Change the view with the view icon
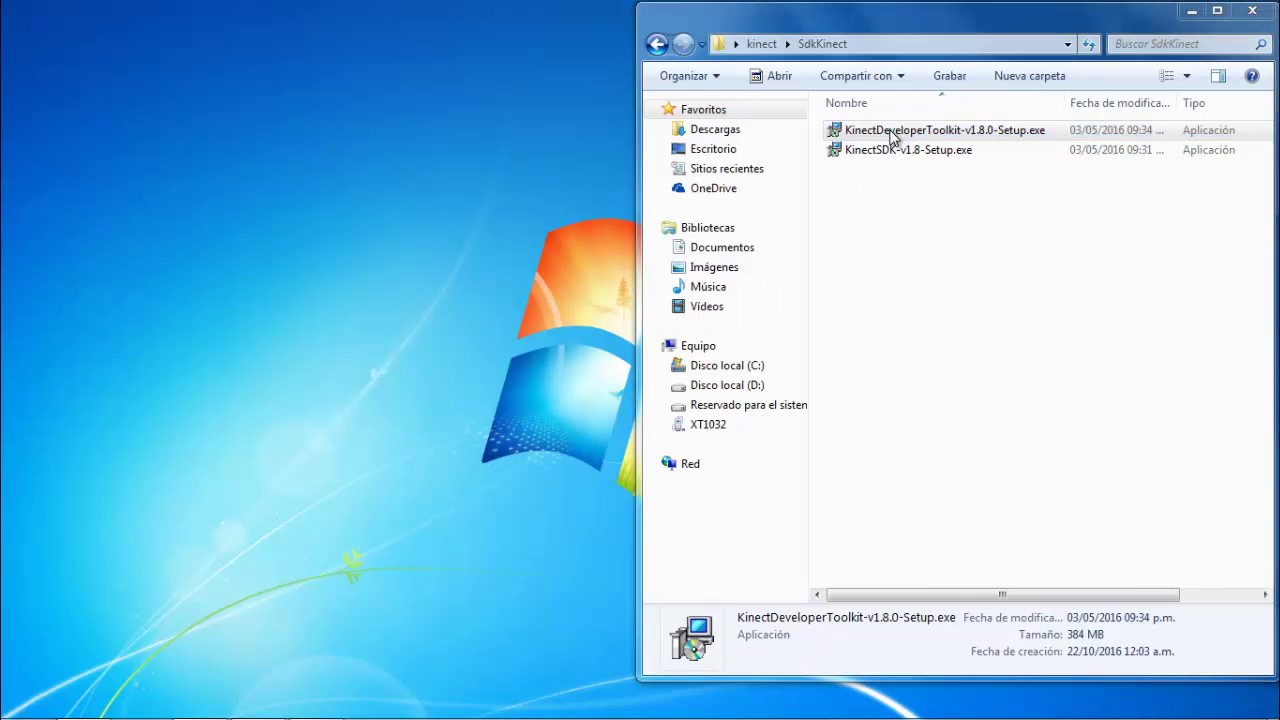Screen dimensions: 1280x720 tap(1166, 76)
